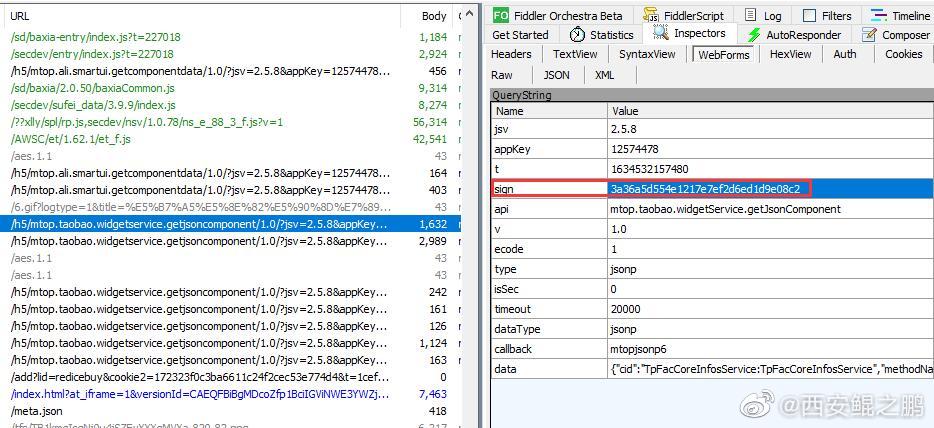
Task: Select the /AWSC/et/1.62.1/et_f.js session
Action: pyautogui.click(x=231, y=139)
